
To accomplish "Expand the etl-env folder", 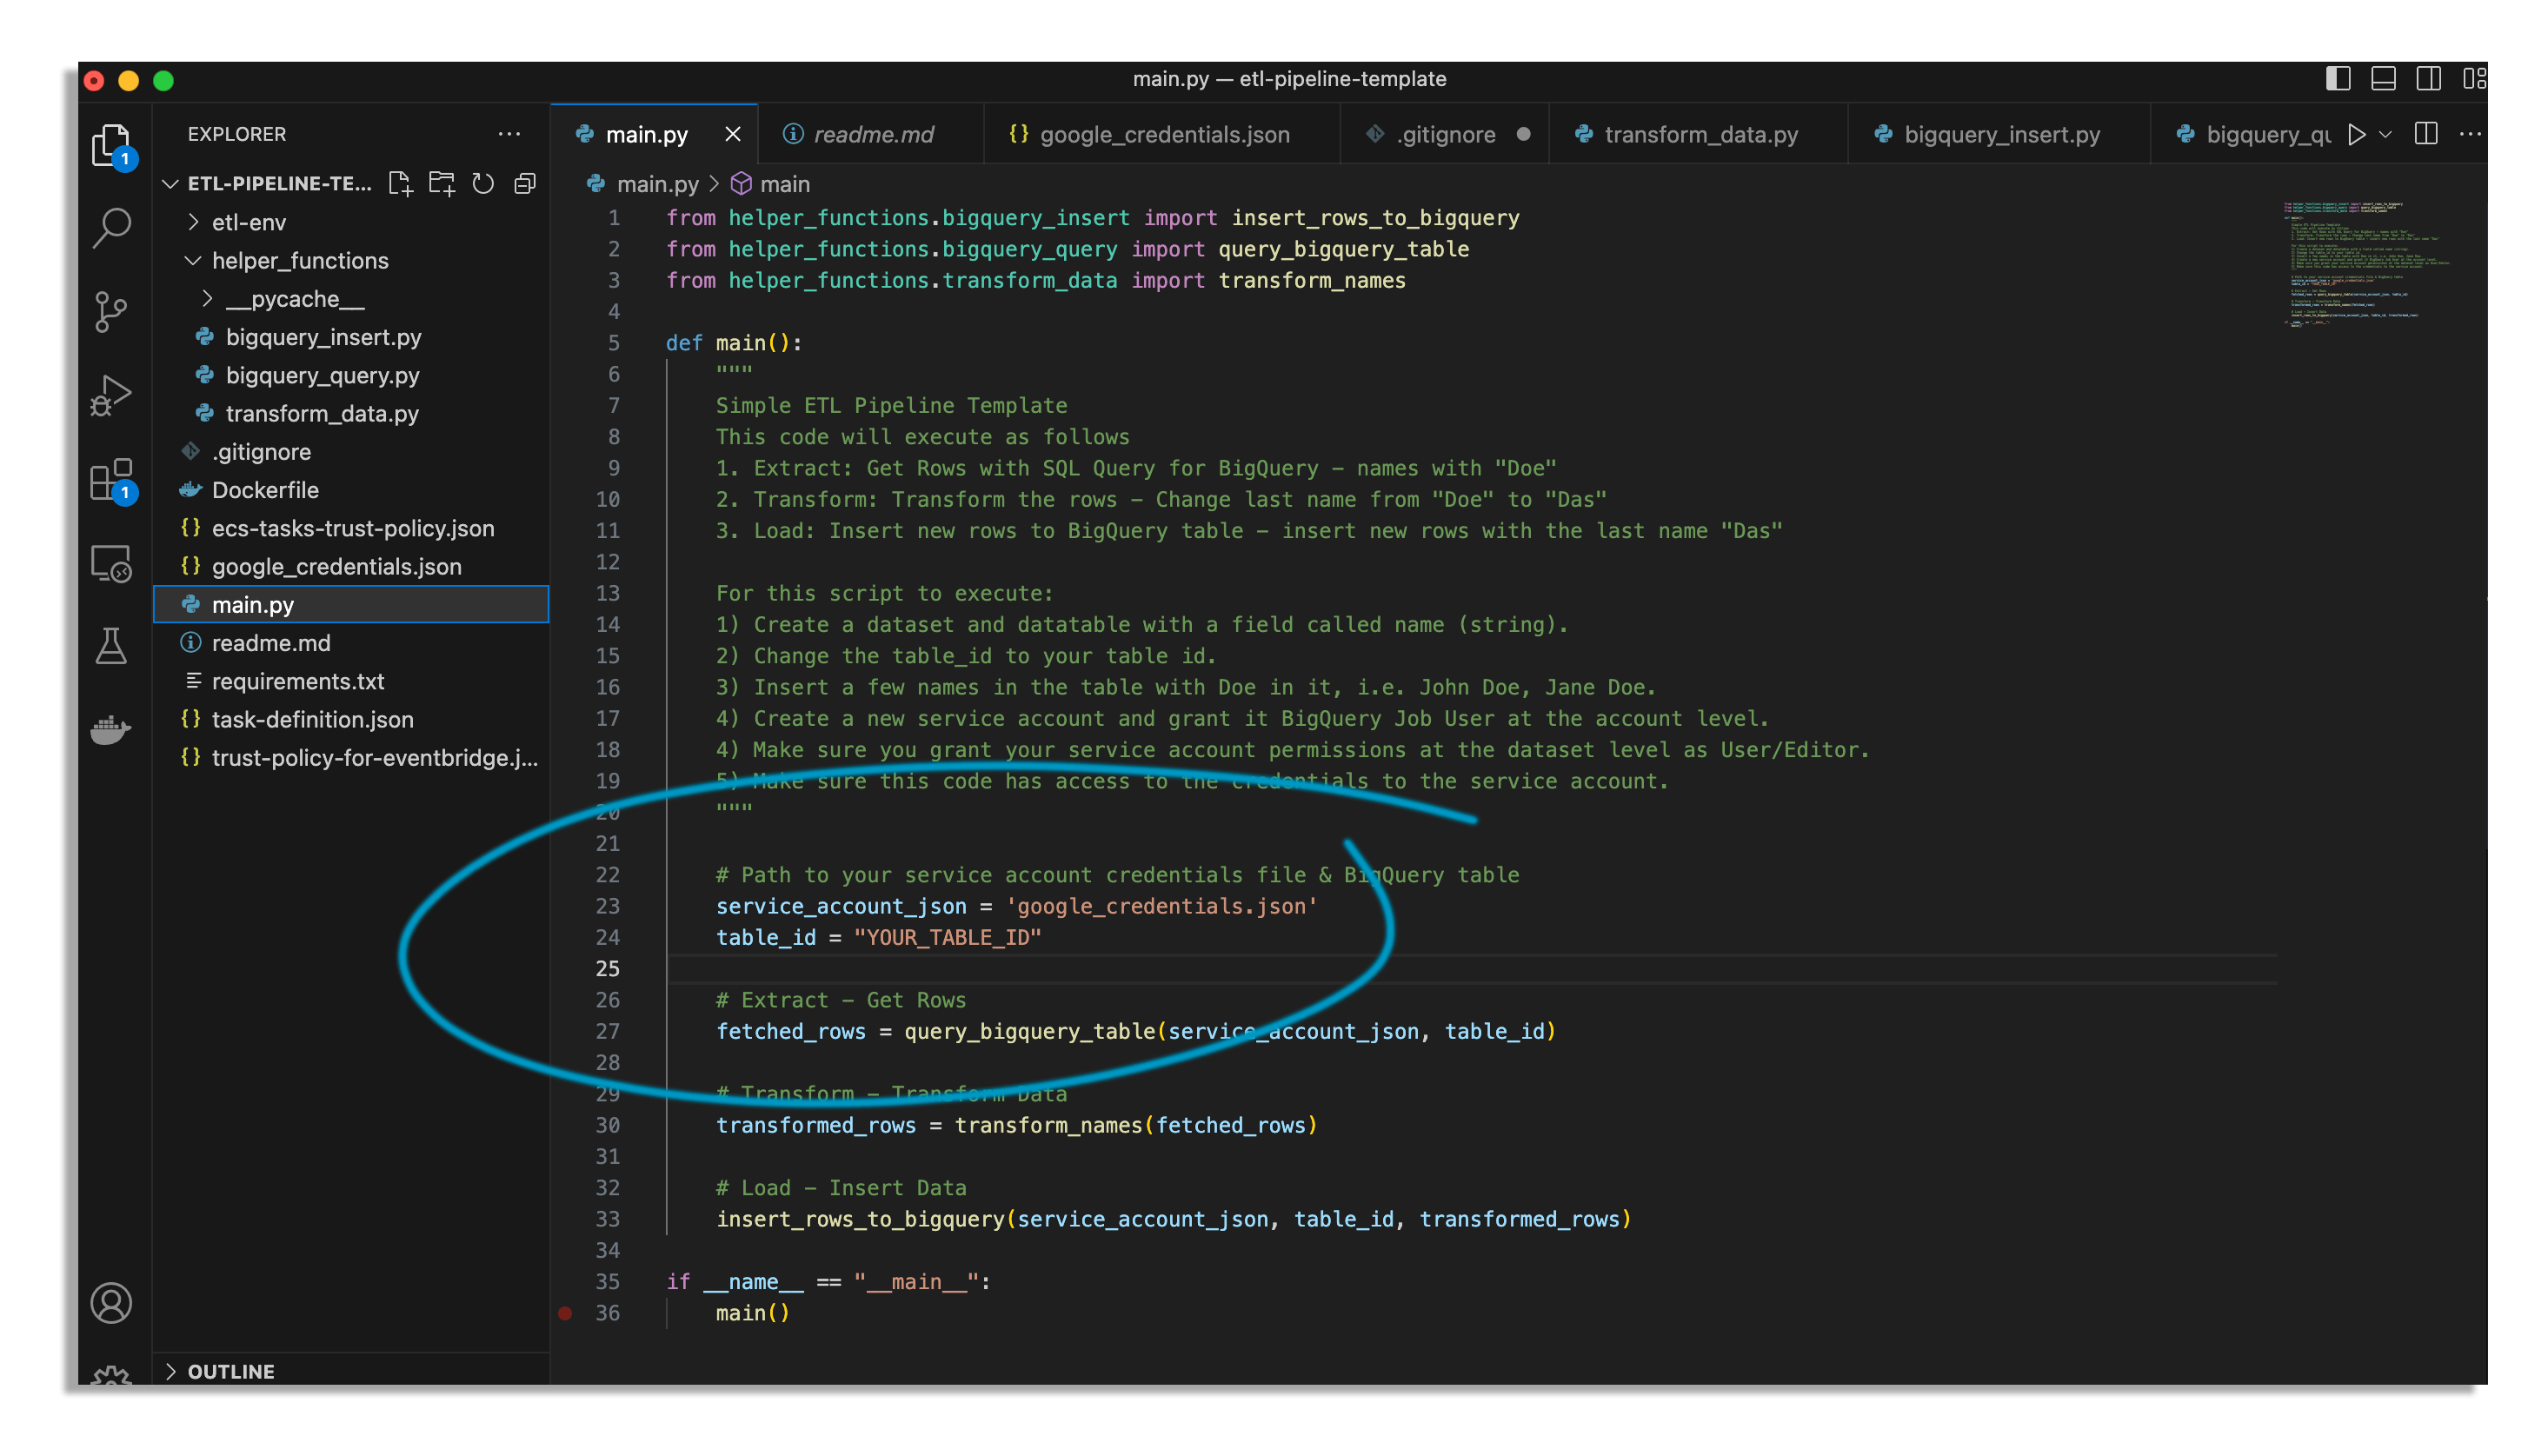I will [248, 222].
